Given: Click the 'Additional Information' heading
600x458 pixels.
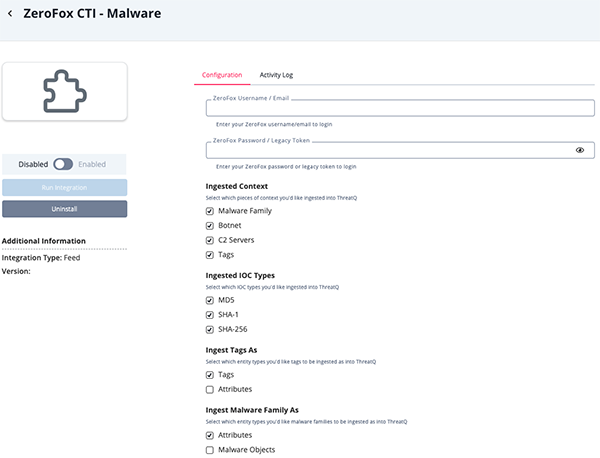Looking at the screenshot, I should [44, 241].
